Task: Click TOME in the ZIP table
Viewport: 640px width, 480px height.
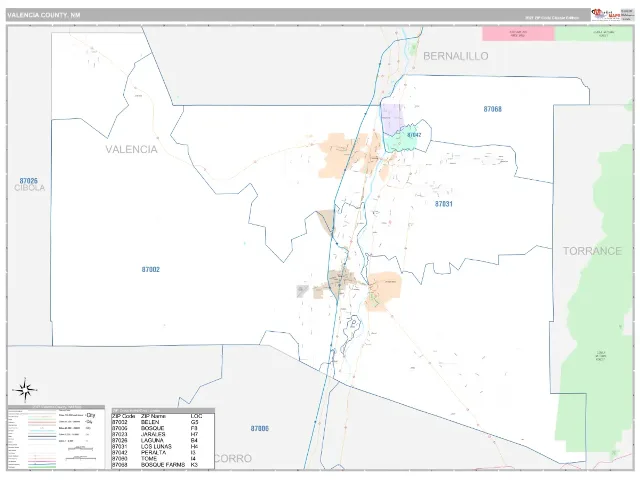Action: [149, 459]
